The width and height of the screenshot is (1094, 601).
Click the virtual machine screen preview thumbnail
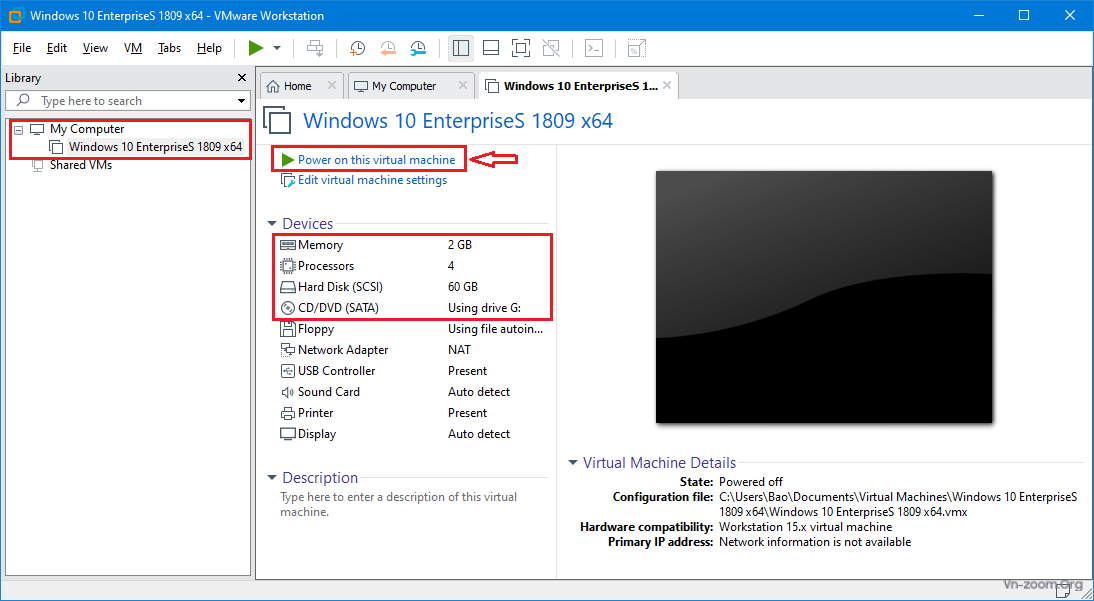(824, 297)
